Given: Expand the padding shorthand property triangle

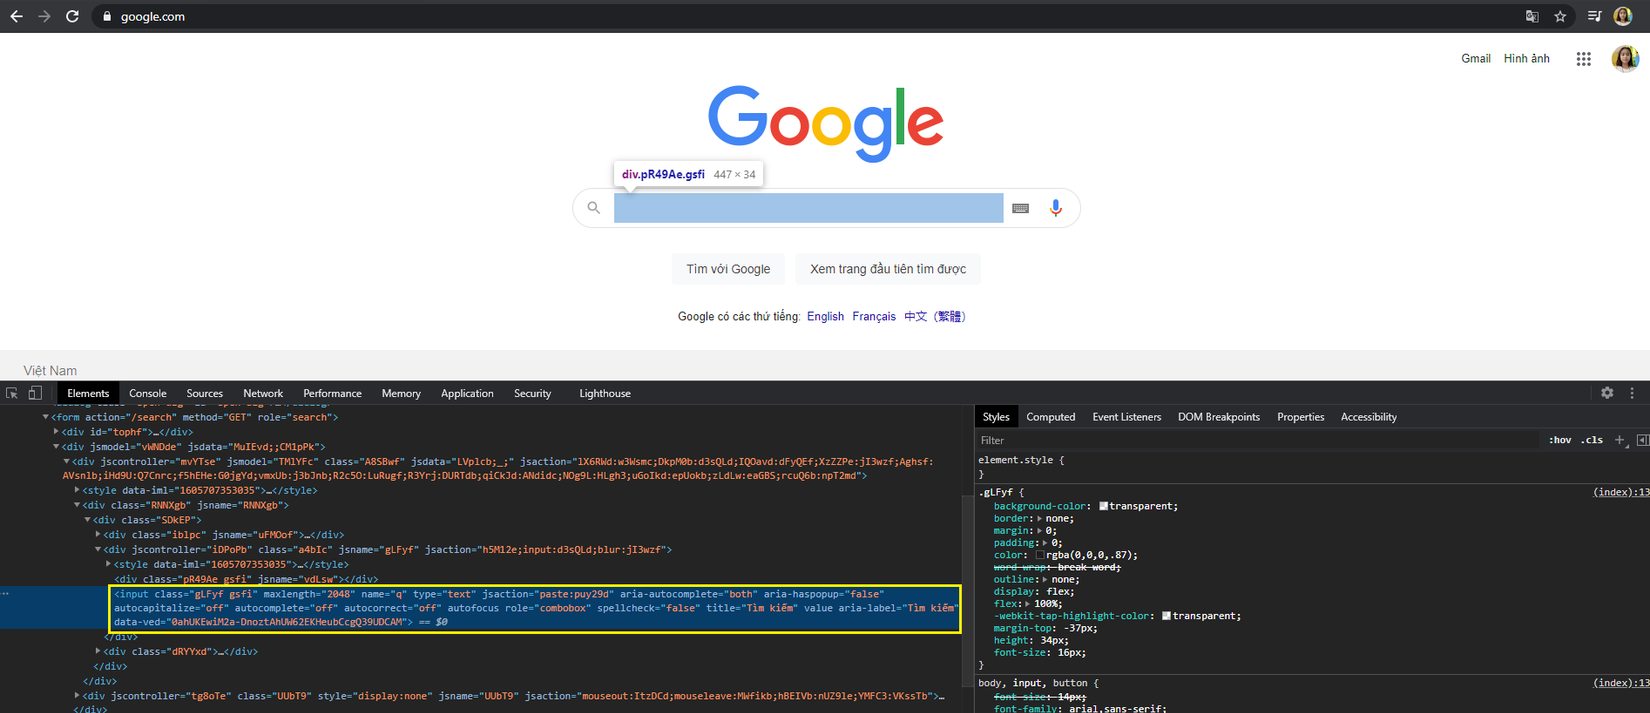Looking at the screenshot, I should coord(1045,543).
